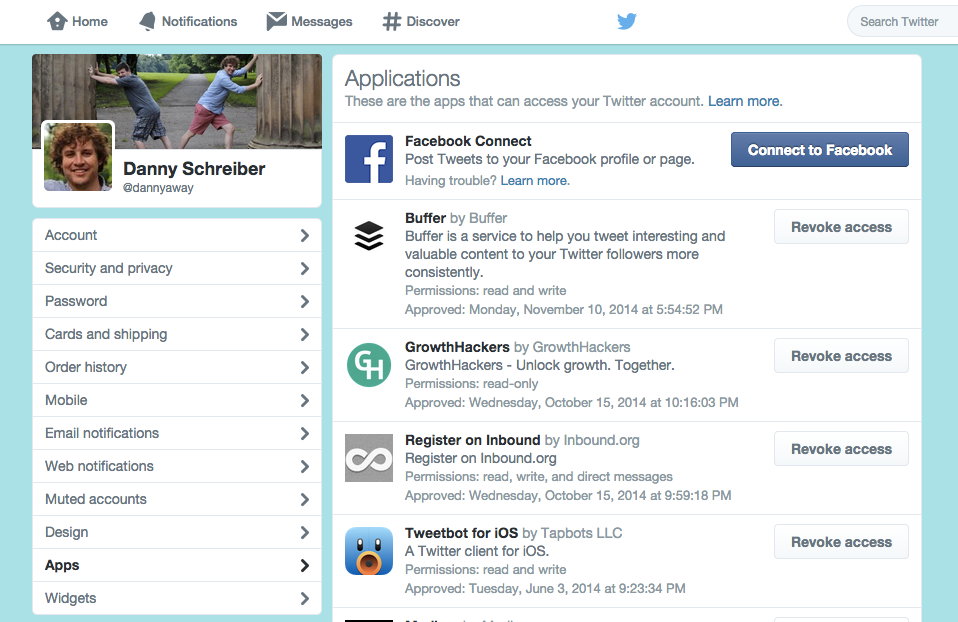Click the Discover hashtag icon
Image resolution: width=958 pixels, height=622 pixels.
[392, 21]
